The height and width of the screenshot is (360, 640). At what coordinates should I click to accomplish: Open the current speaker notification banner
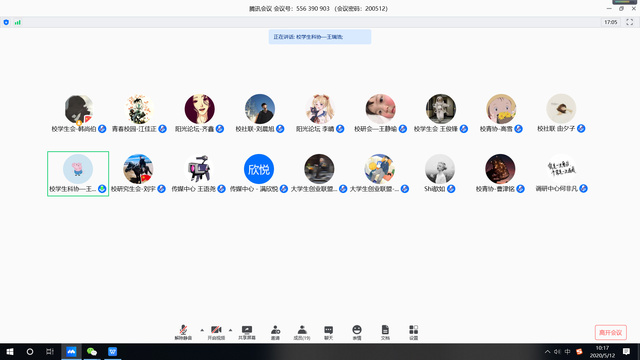point(320,37)
